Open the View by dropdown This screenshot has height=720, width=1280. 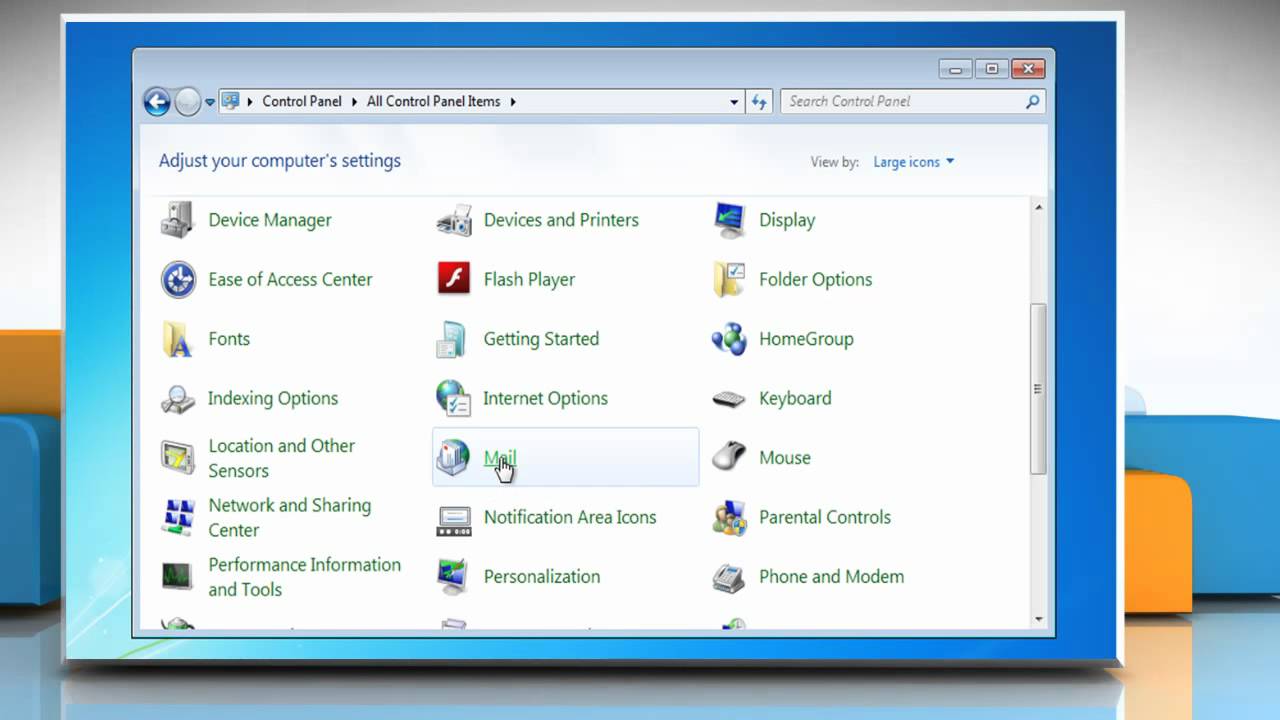point(913,161)
